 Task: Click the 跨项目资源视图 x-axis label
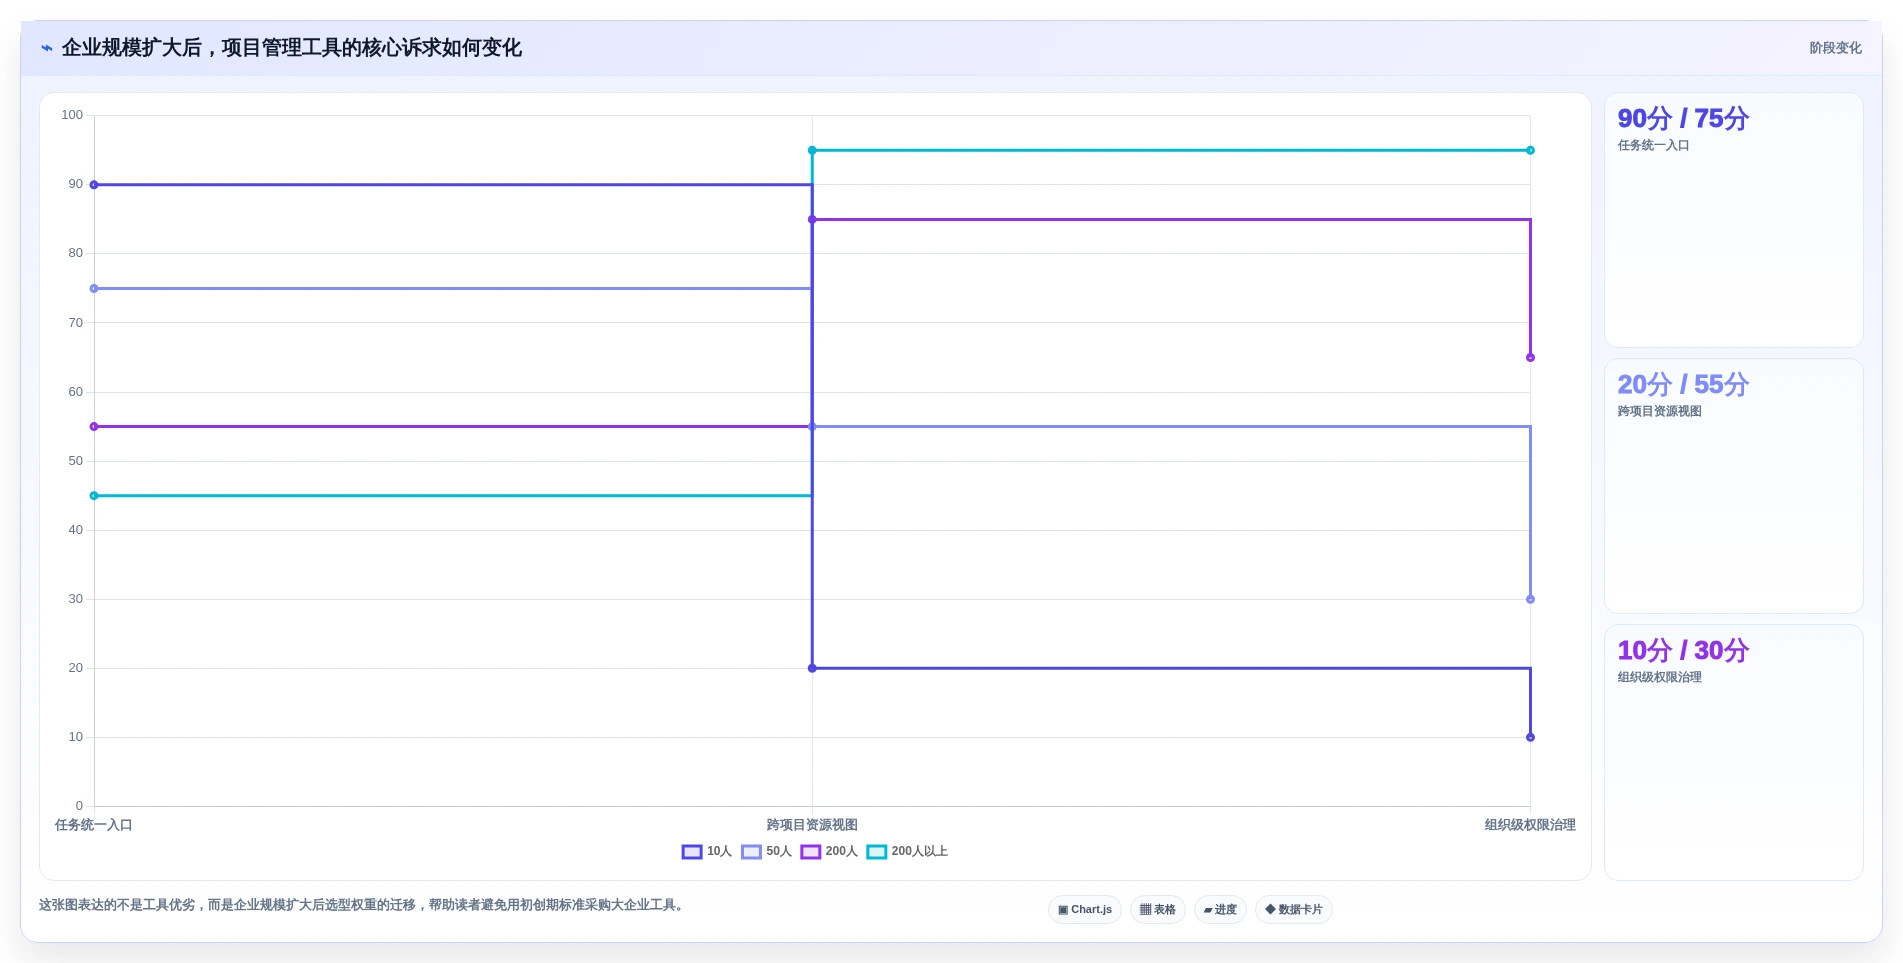(x=812, y=825)
